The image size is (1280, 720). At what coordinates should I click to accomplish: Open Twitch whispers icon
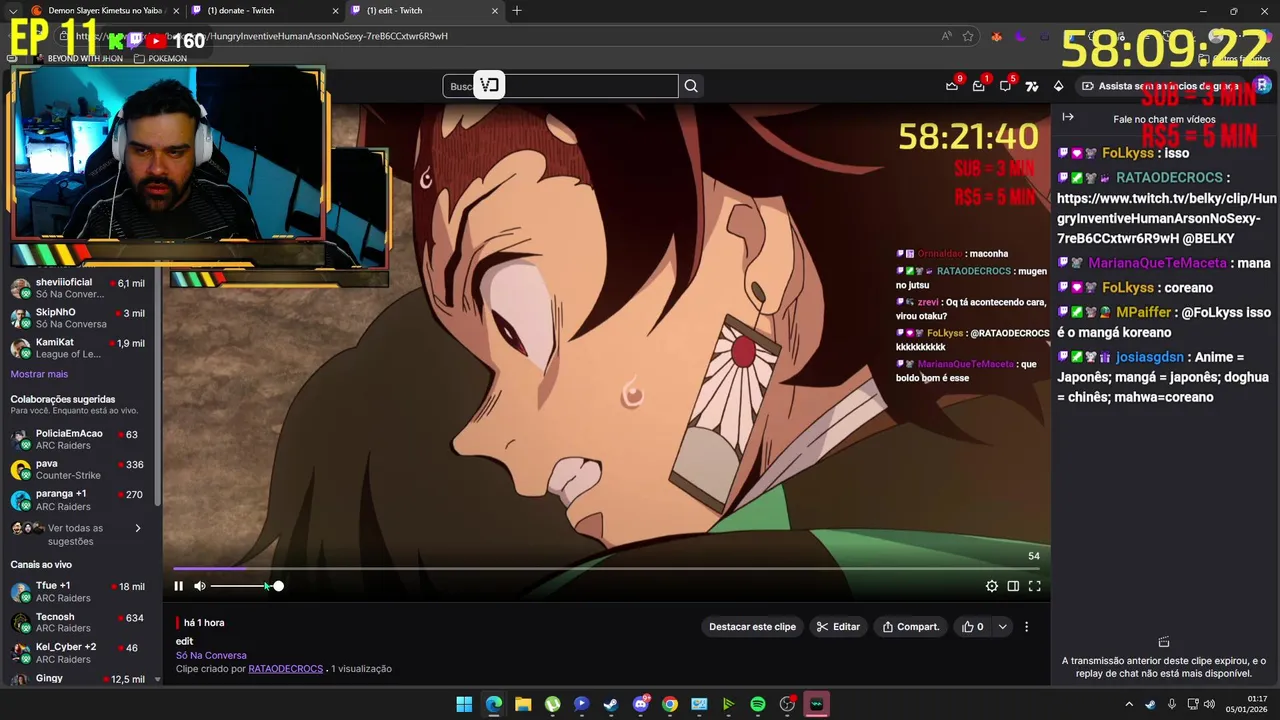[1005, 86]
